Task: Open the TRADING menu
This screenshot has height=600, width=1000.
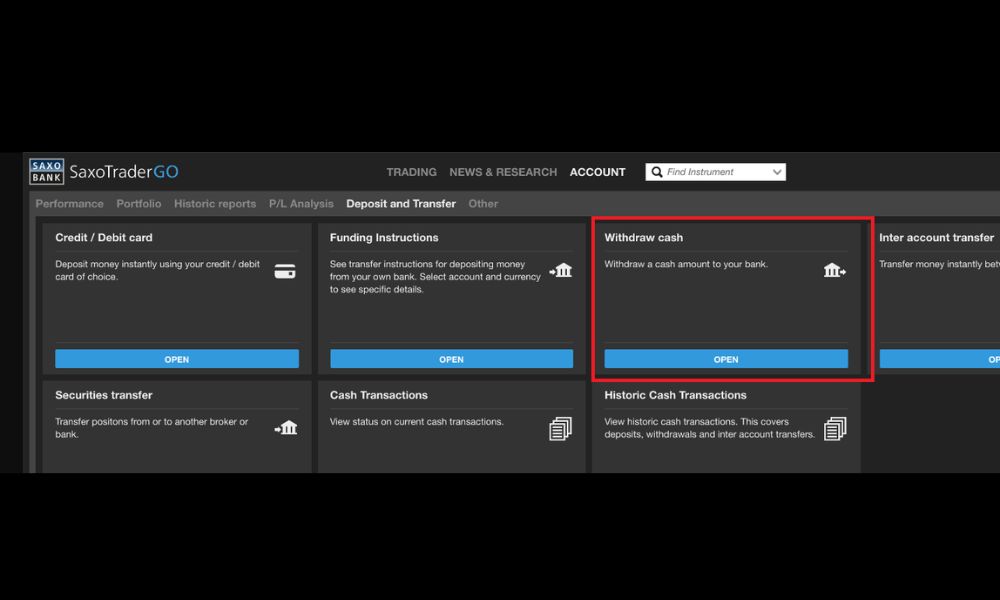Action: [411, 172]
